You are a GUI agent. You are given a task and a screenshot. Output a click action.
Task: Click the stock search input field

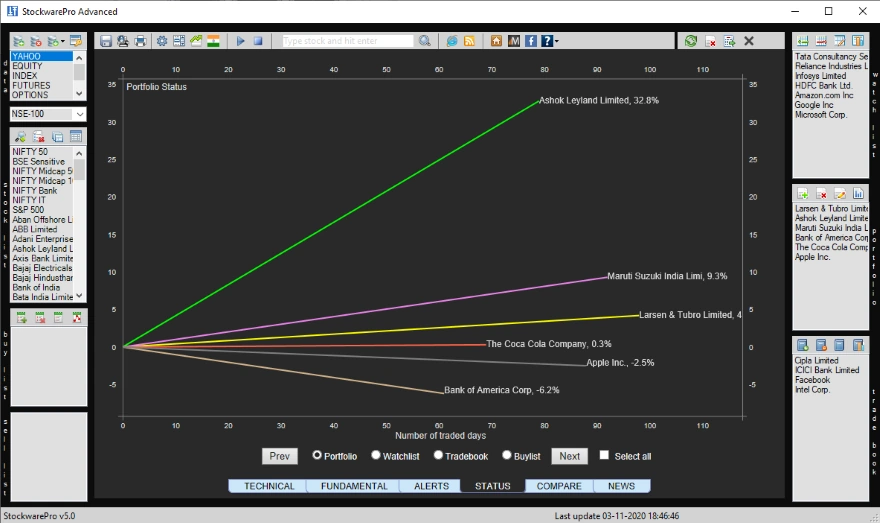(347, 41)
